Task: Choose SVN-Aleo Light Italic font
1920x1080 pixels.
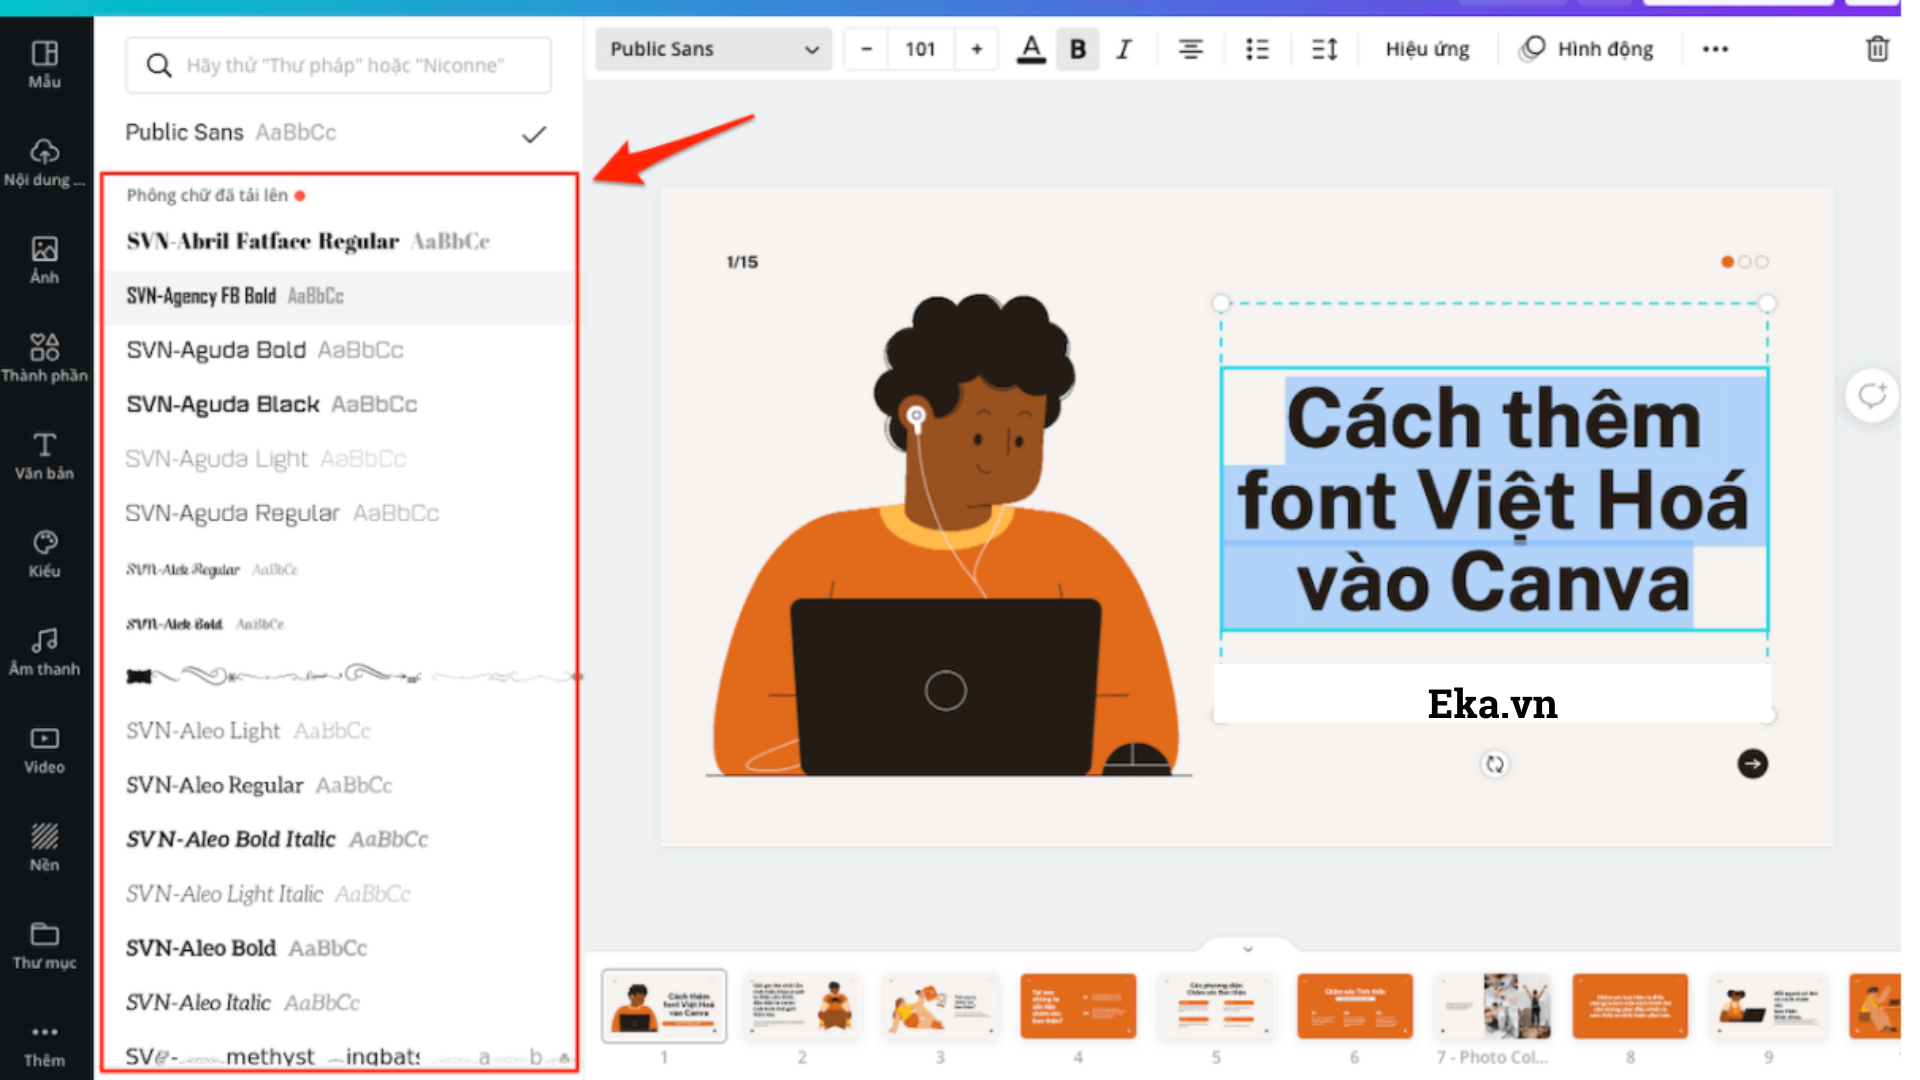Action: point(340,894)
